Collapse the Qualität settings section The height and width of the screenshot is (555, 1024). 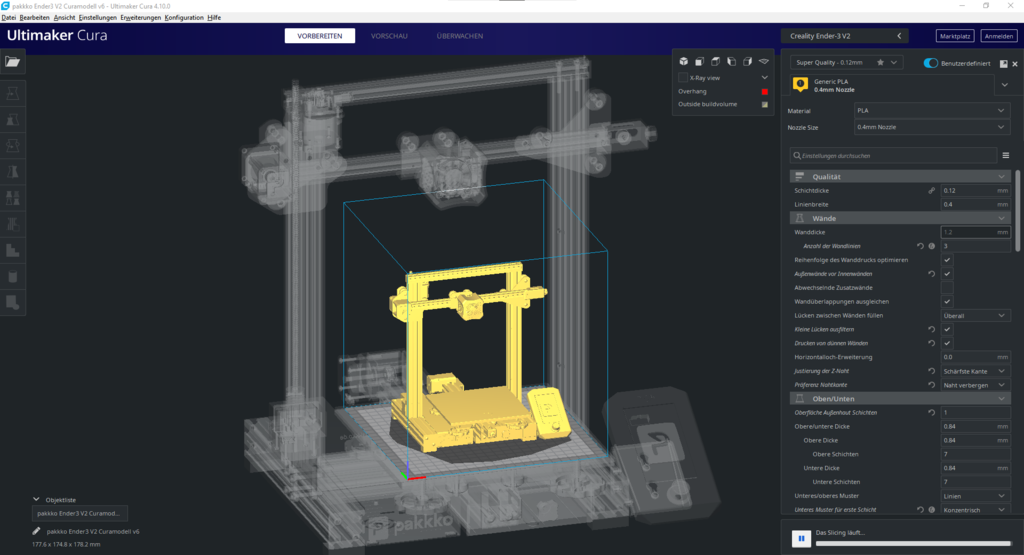pyautogui.click(x=900, y=176)
